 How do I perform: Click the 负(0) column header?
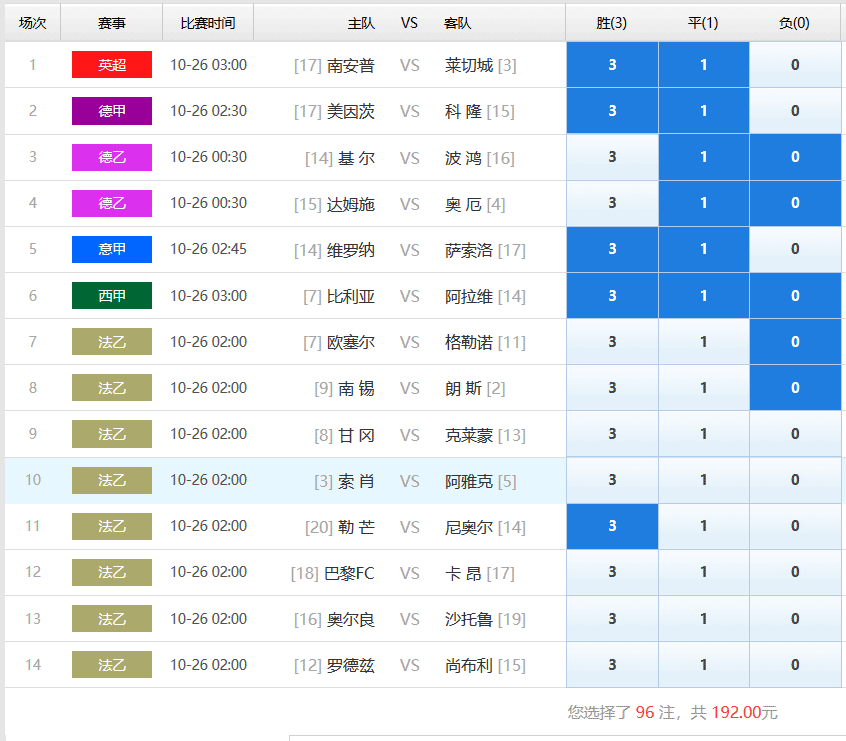pyautogui.click(x=794, y=23)
